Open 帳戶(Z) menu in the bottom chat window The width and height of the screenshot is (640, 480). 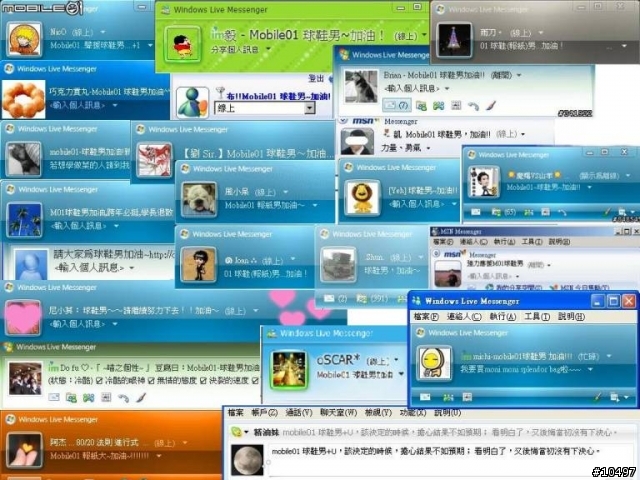click(264, 413)
